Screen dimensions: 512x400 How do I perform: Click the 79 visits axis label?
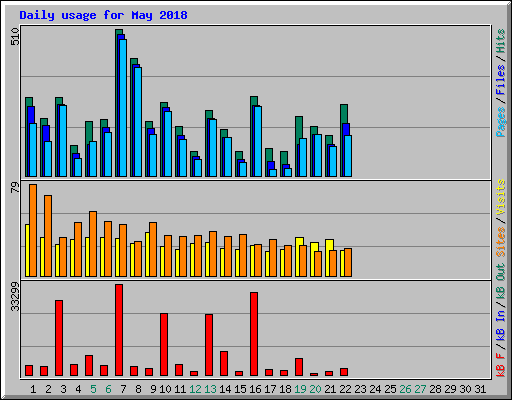(x=15, y=188)
